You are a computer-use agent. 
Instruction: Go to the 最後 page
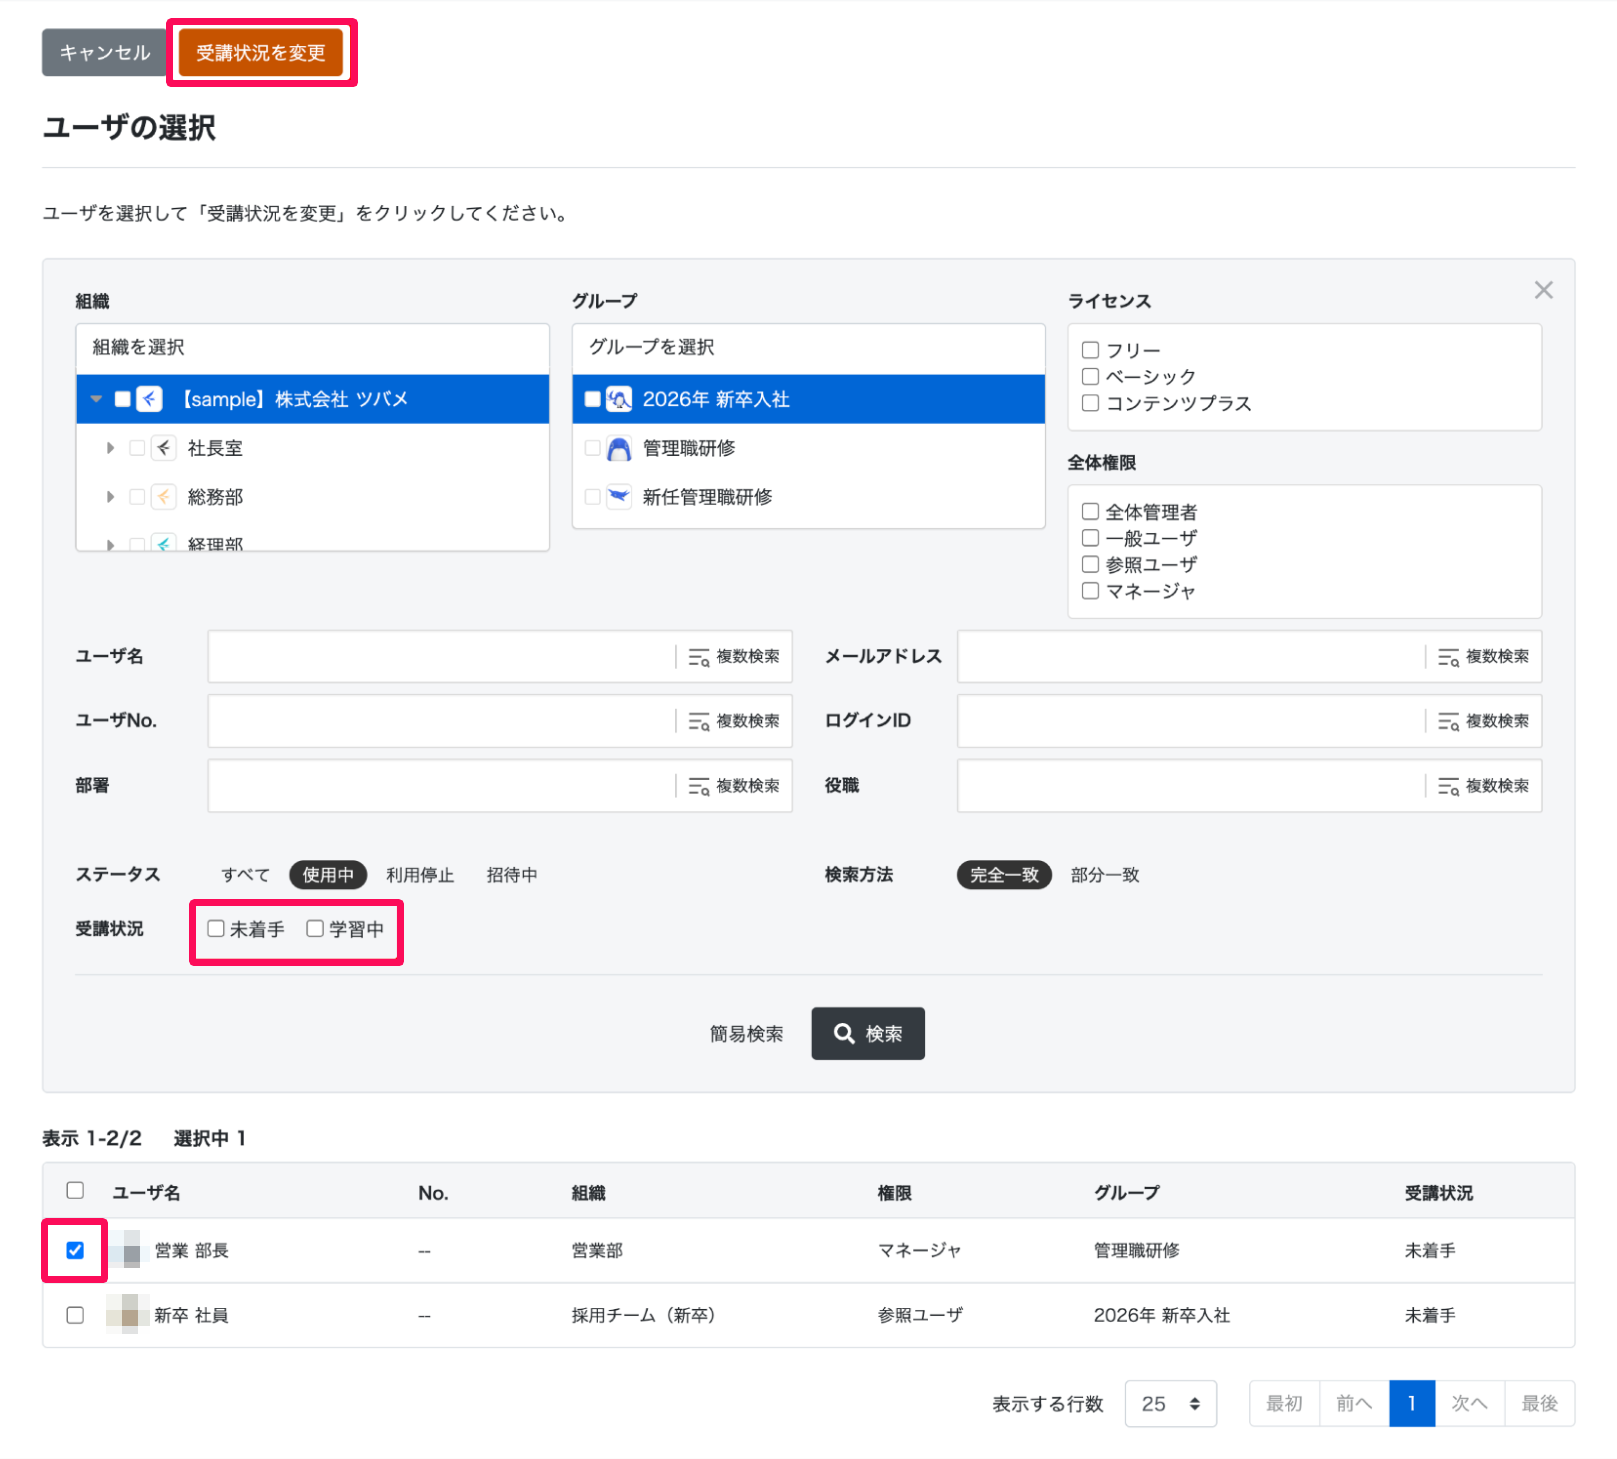coord(1540,1404)
